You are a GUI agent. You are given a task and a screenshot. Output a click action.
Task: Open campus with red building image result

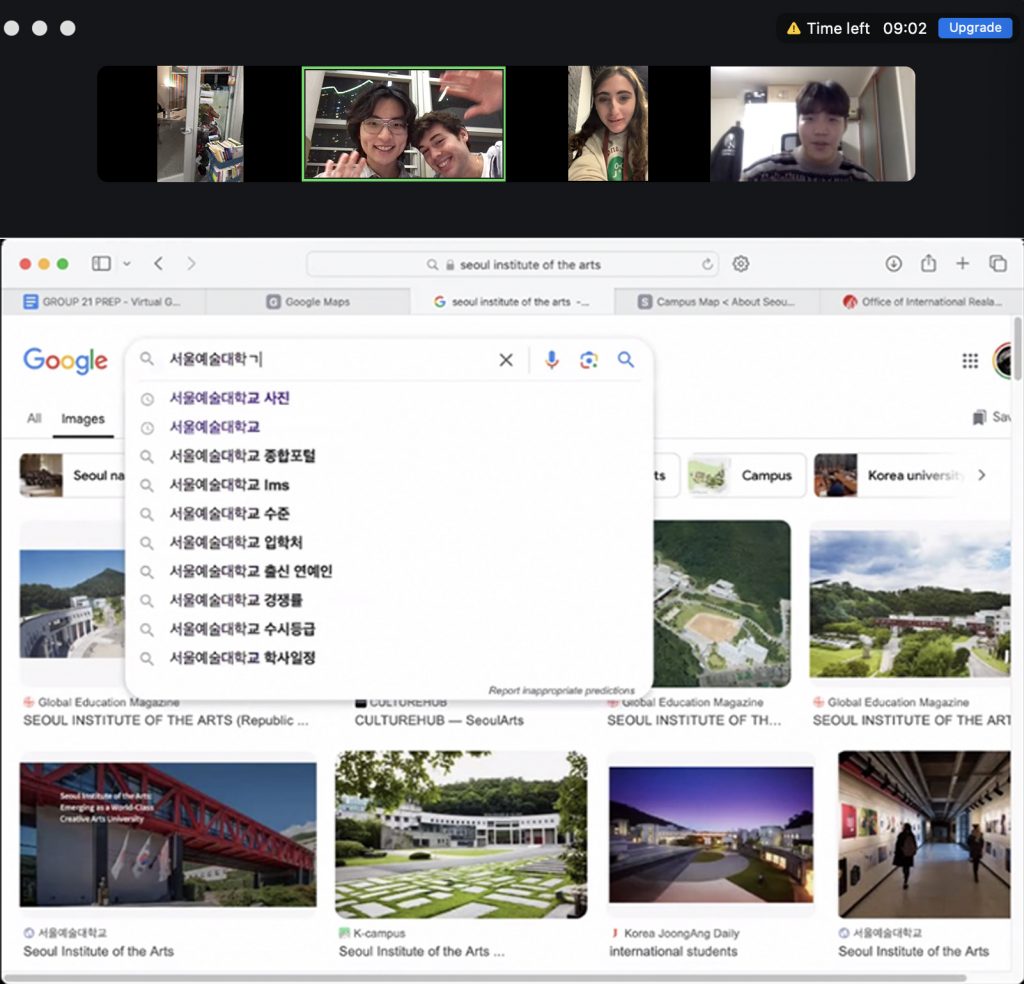[910, 603]
